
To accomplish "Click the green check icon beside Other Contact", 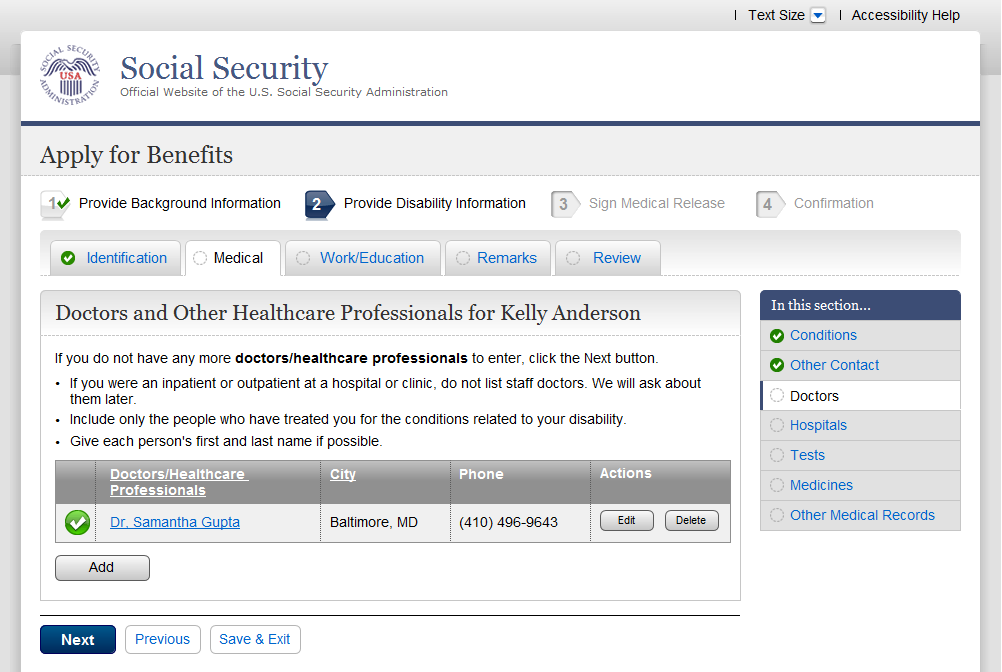I will tap(777, 366).
